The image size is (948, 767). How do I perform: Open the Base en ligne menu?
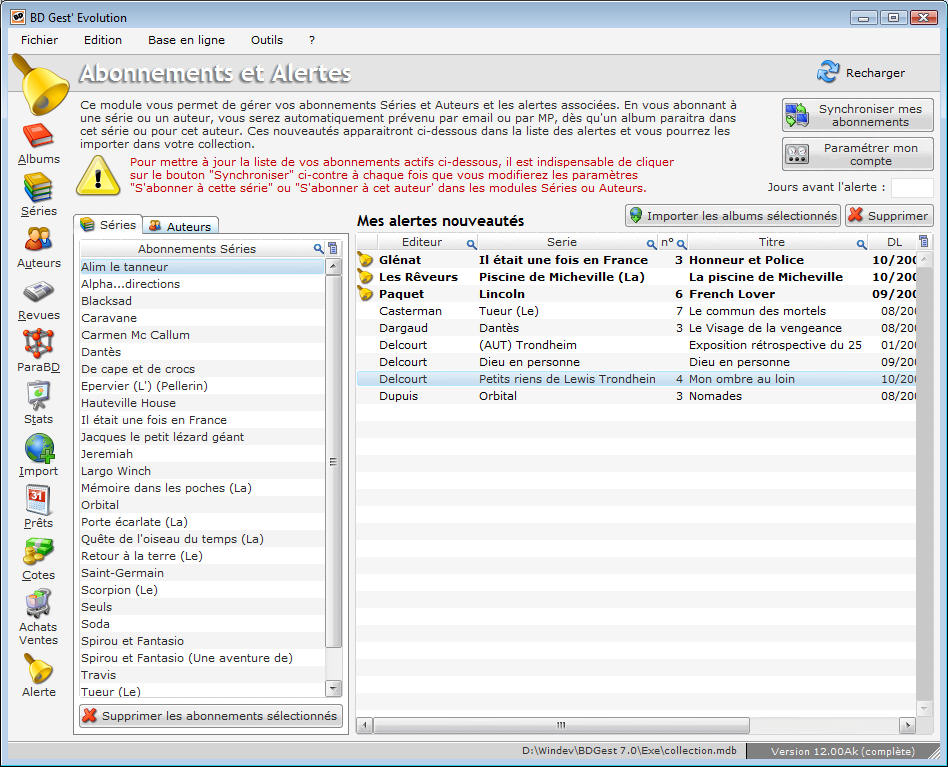click(186, 40)
